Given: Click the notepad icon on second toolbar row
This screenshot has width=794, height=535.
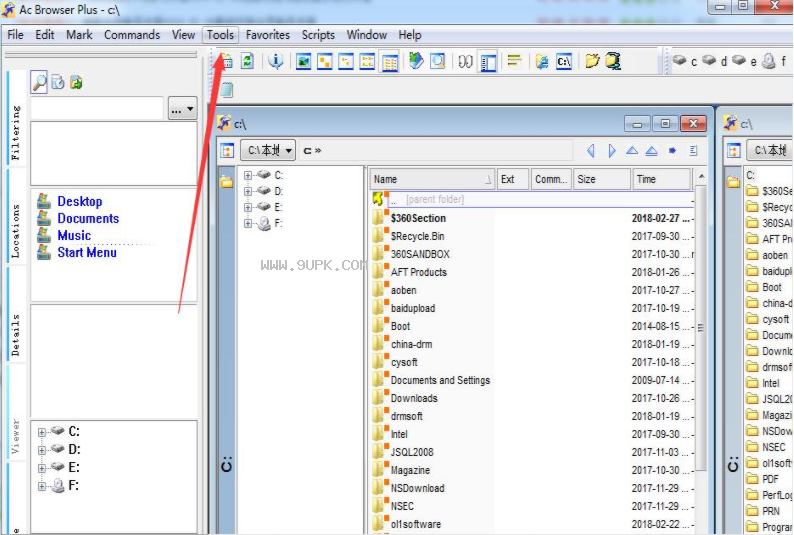Looking at the screenshot, I should pos(227,90).
